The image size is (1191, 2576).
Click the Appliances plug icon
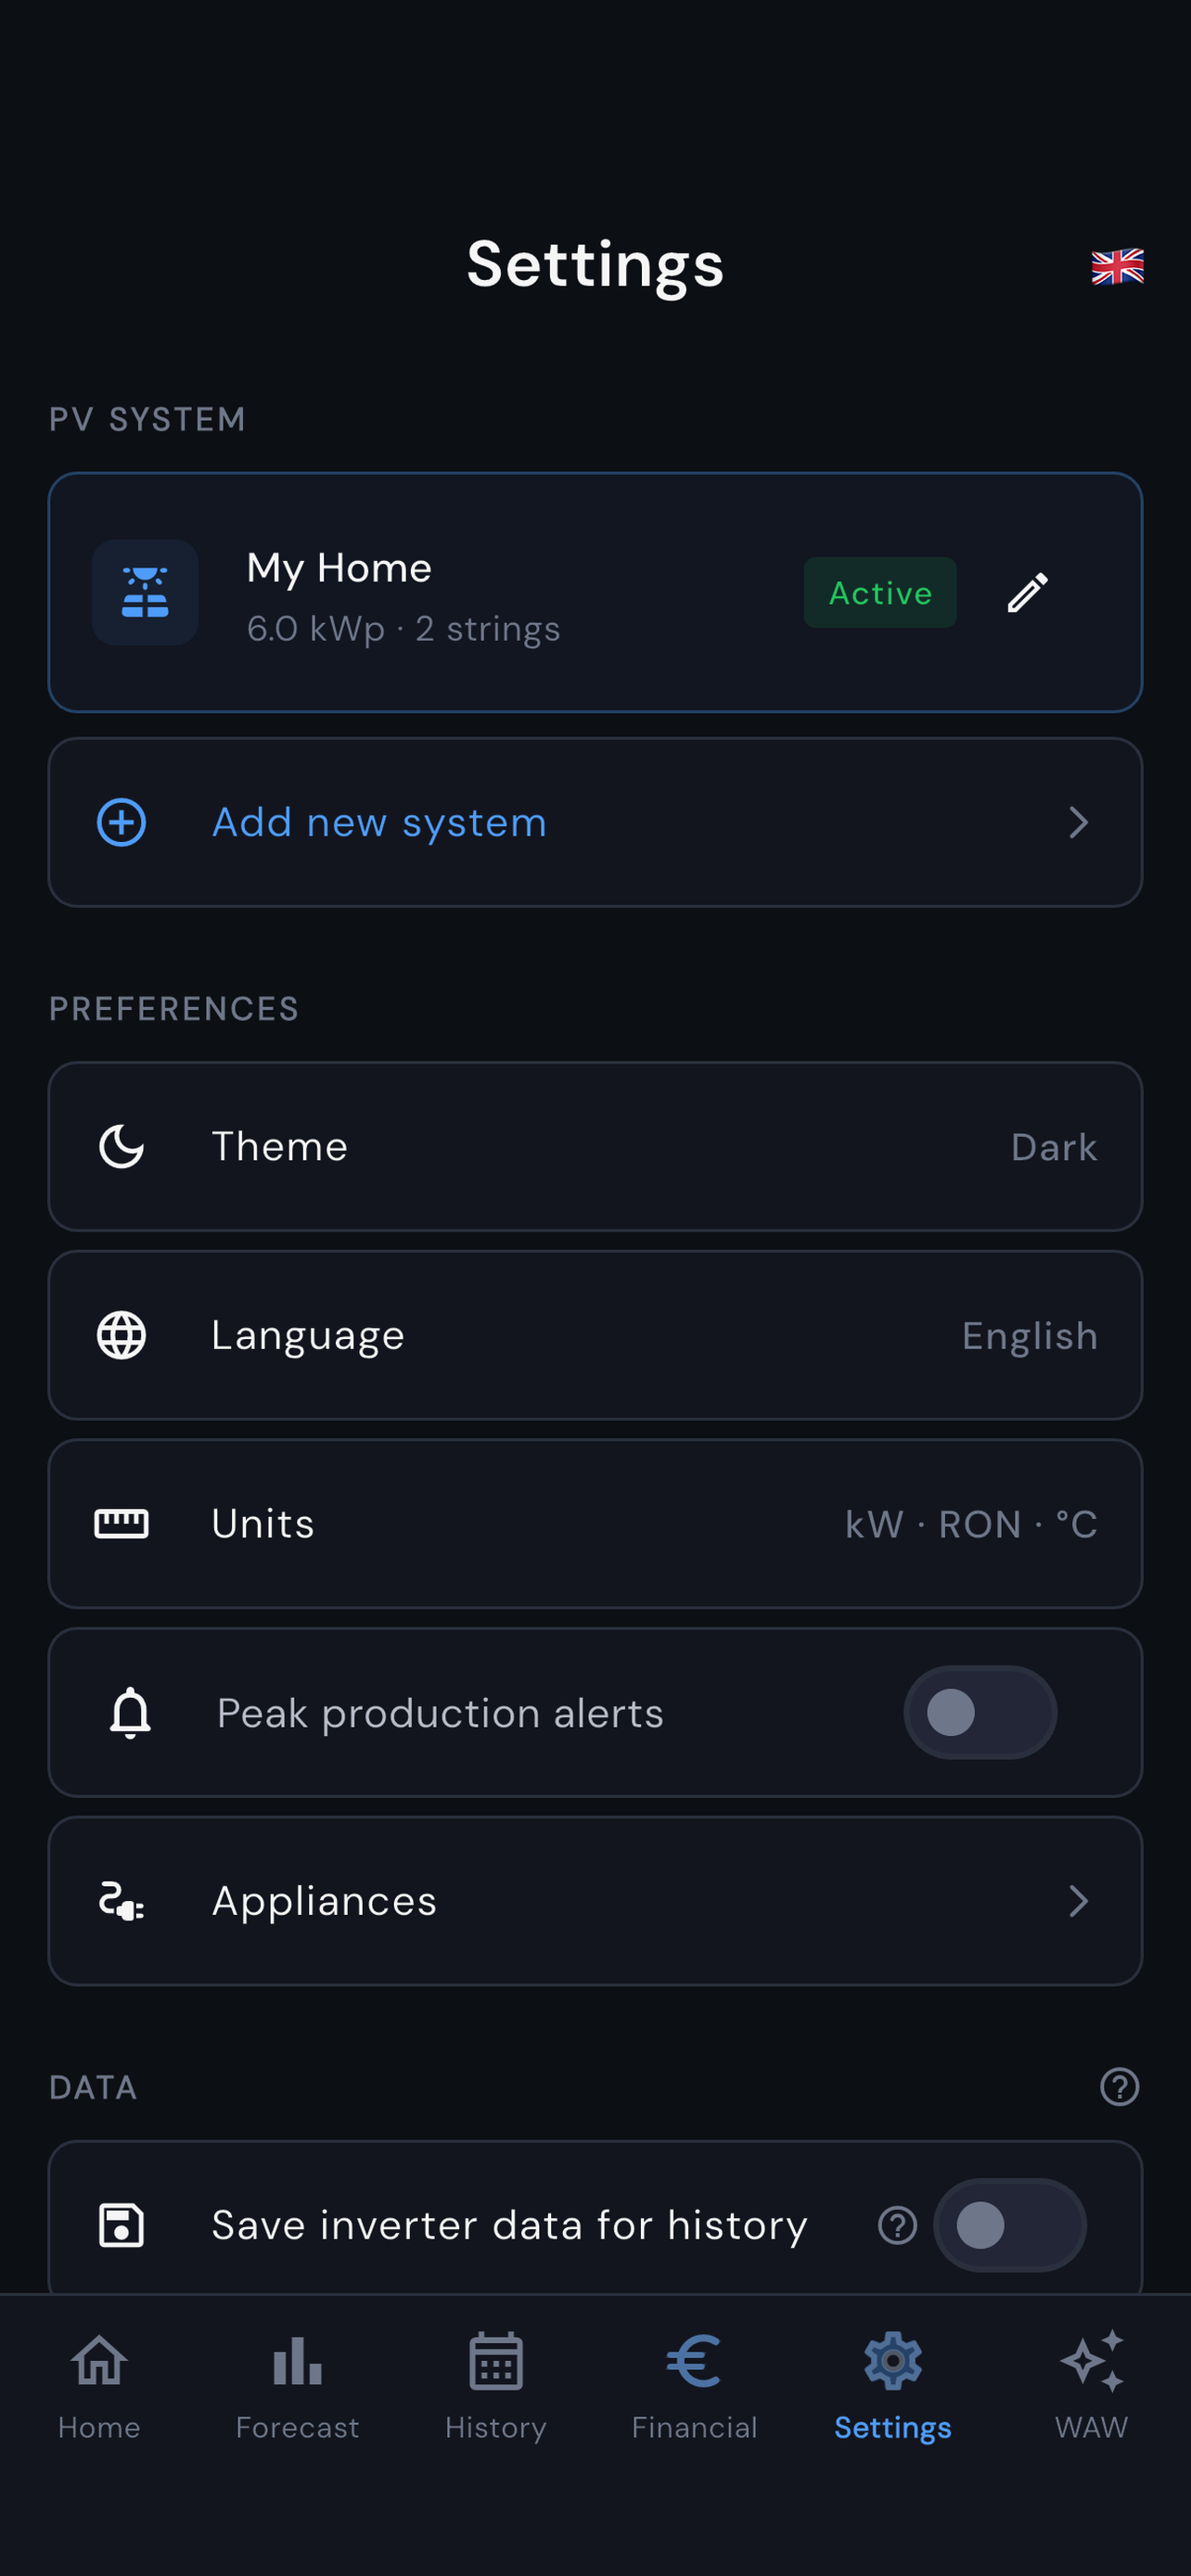[121, 1901]
